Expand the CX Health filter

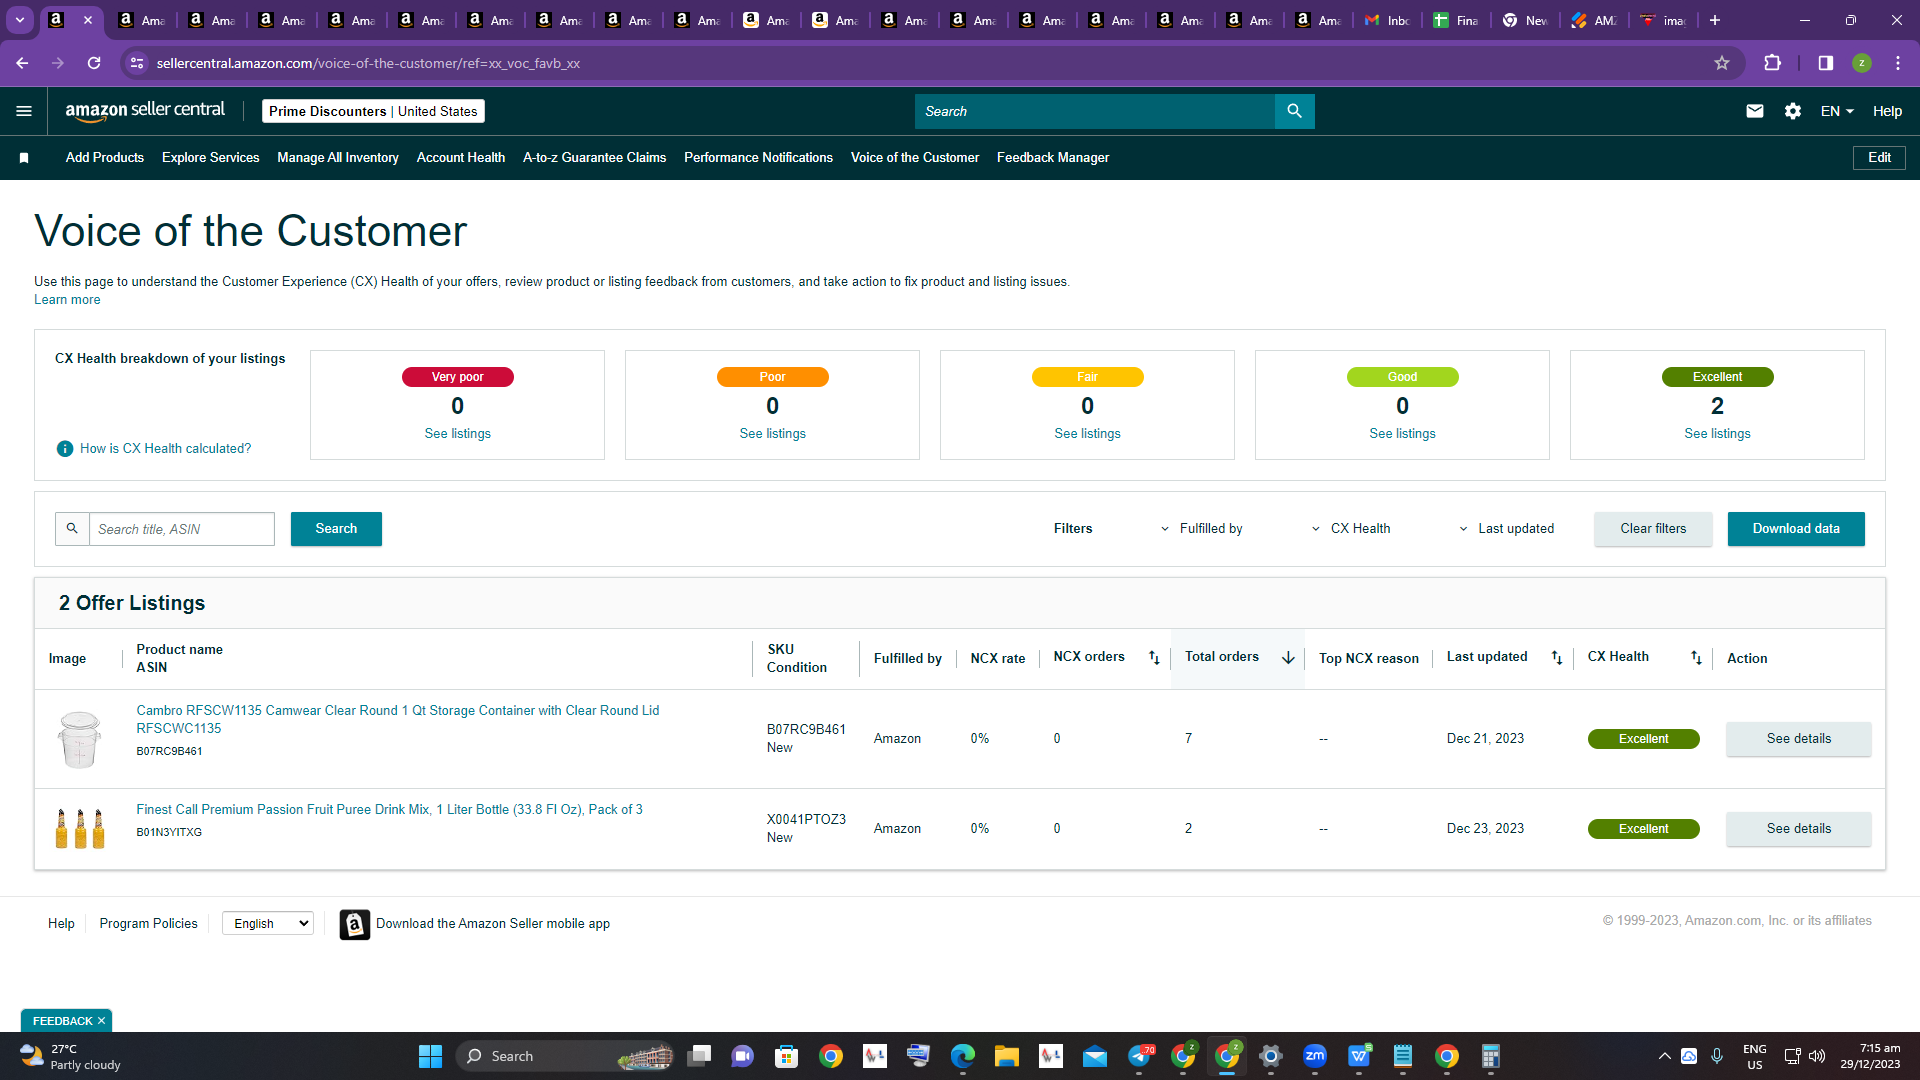[x=1351, y=529]
